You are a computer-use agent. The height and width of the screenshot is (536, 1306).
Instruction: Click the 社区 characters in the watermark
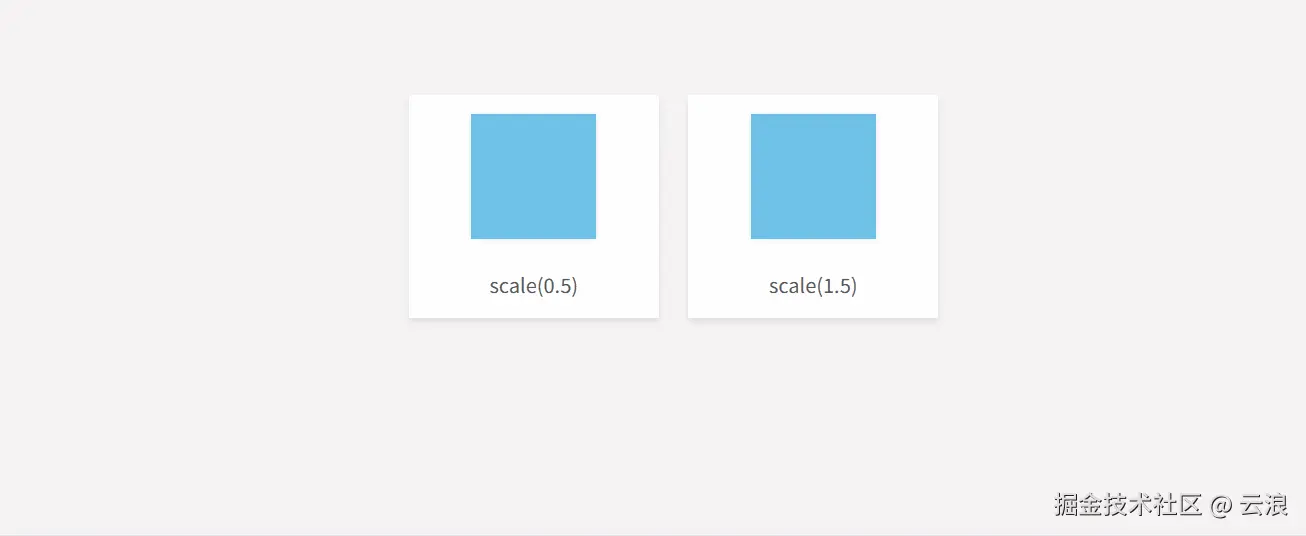coord(1177,505)
